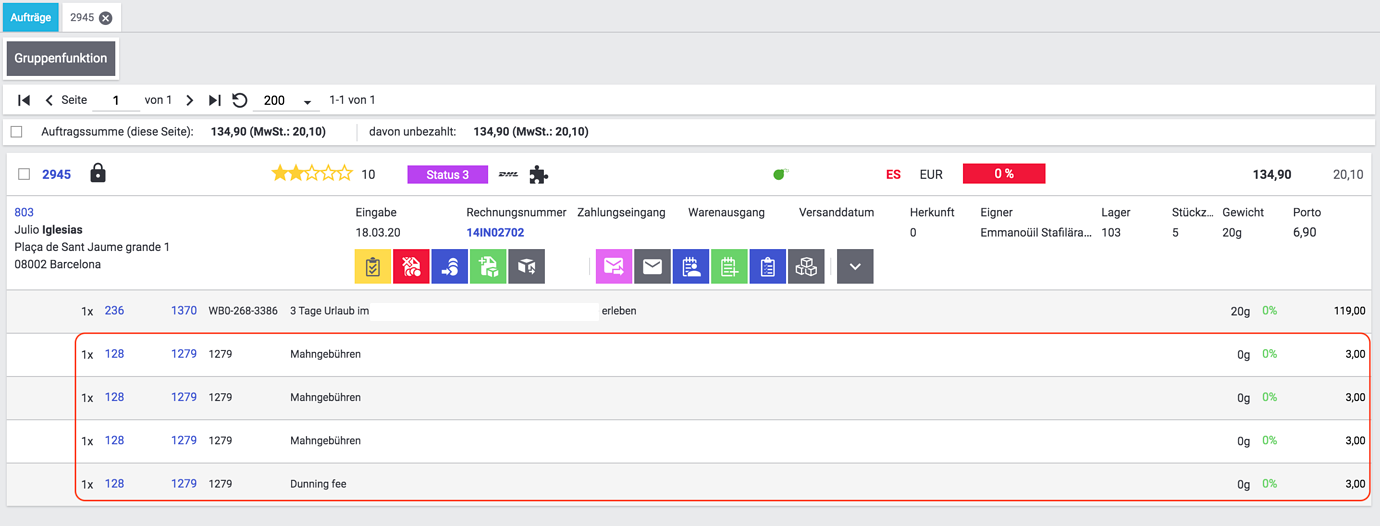This screenshot has height=526, width=1380.
Task: Go to the previous page
Action: click(49, 100)
